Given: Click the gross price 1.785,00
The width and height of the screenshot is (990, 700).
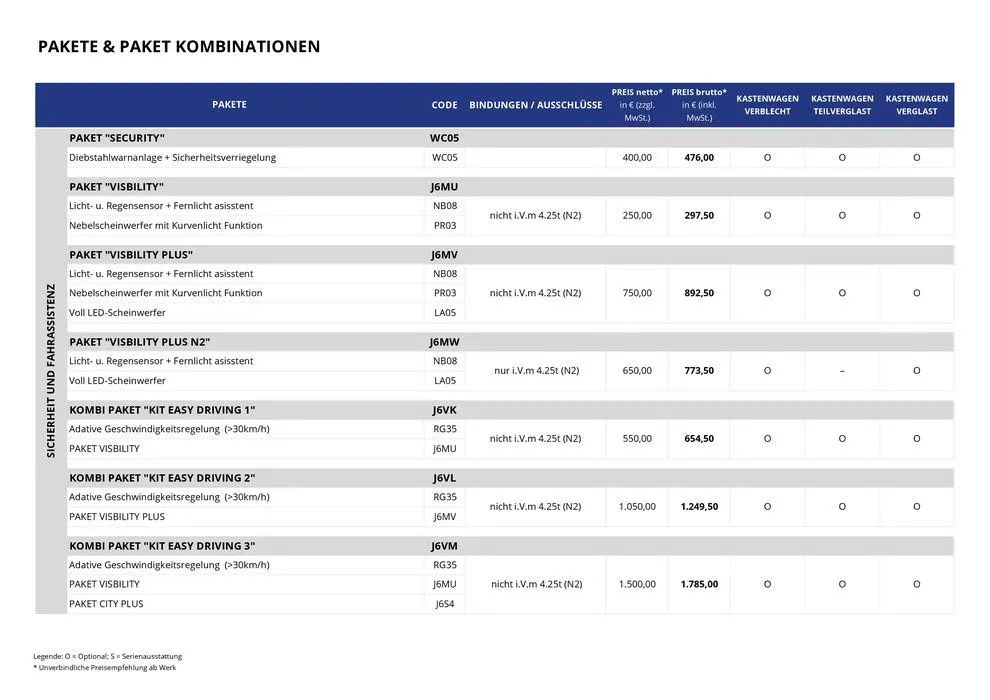Looking at the screenshot, I should coord(699,584).
